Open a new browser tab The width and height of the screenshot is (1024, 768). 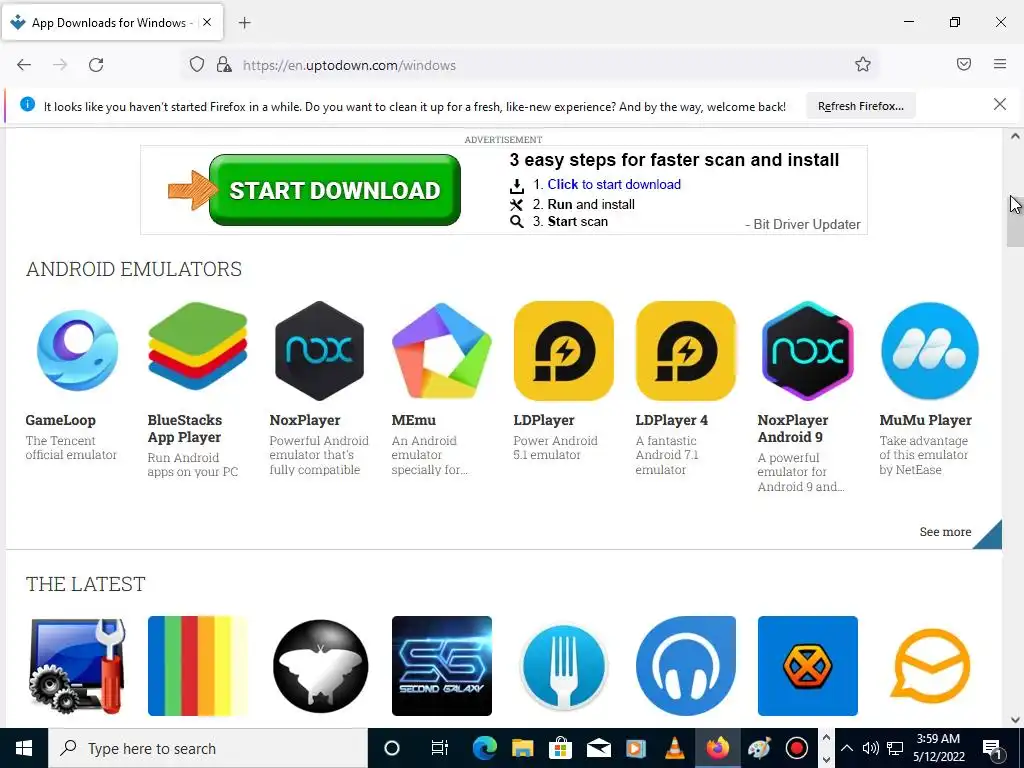tap(244, 23)
